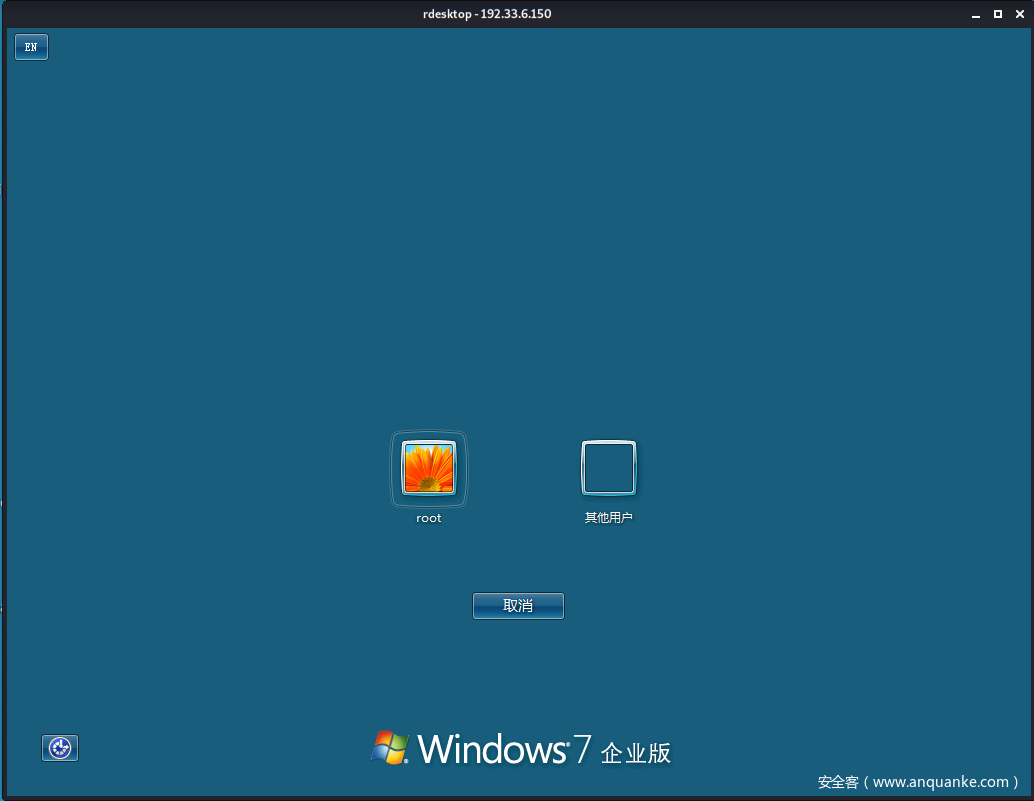Click empty title bar area left of title
This screenshot has height=801, width=1034.
click(200, 14)
